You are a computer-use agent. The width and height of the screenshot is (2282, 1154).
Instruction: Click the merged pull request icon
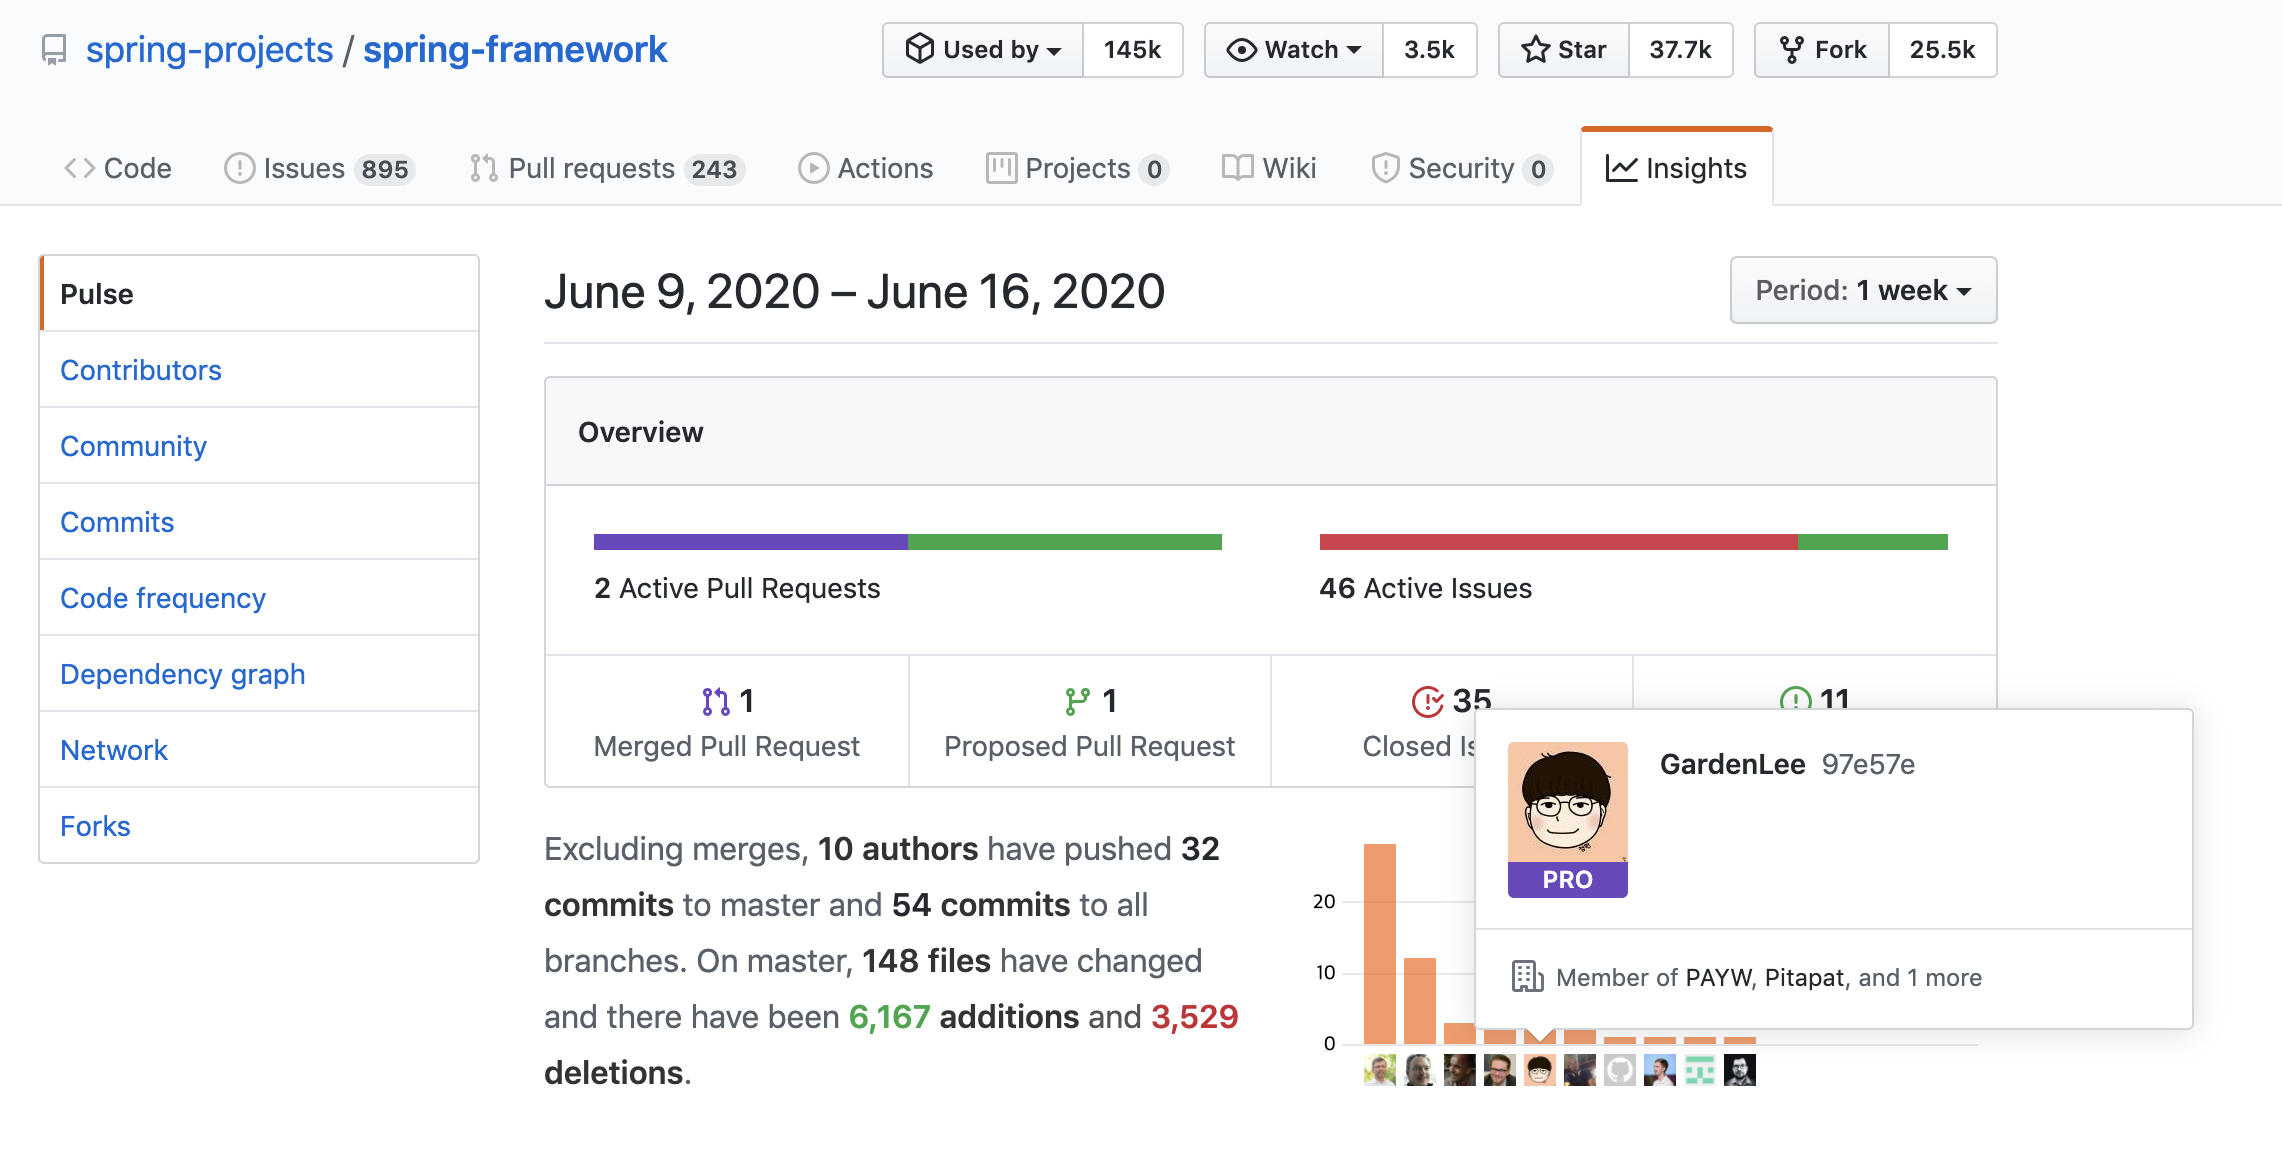pyautogui.click(x=715, y=702)
